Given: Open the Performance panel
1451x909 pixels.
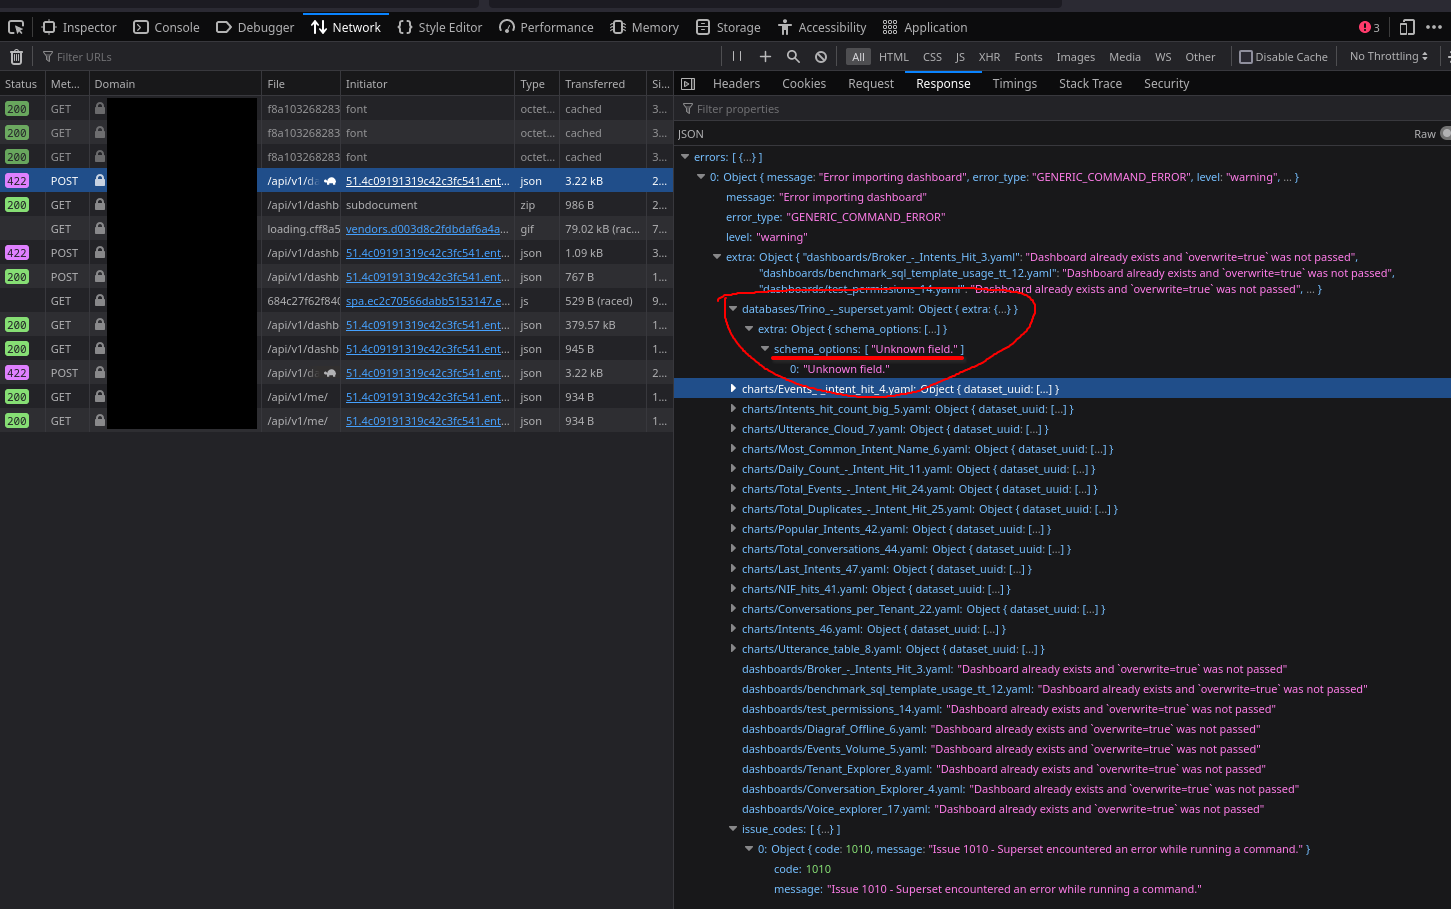Looking at the screenshot, I should [546, 27].
